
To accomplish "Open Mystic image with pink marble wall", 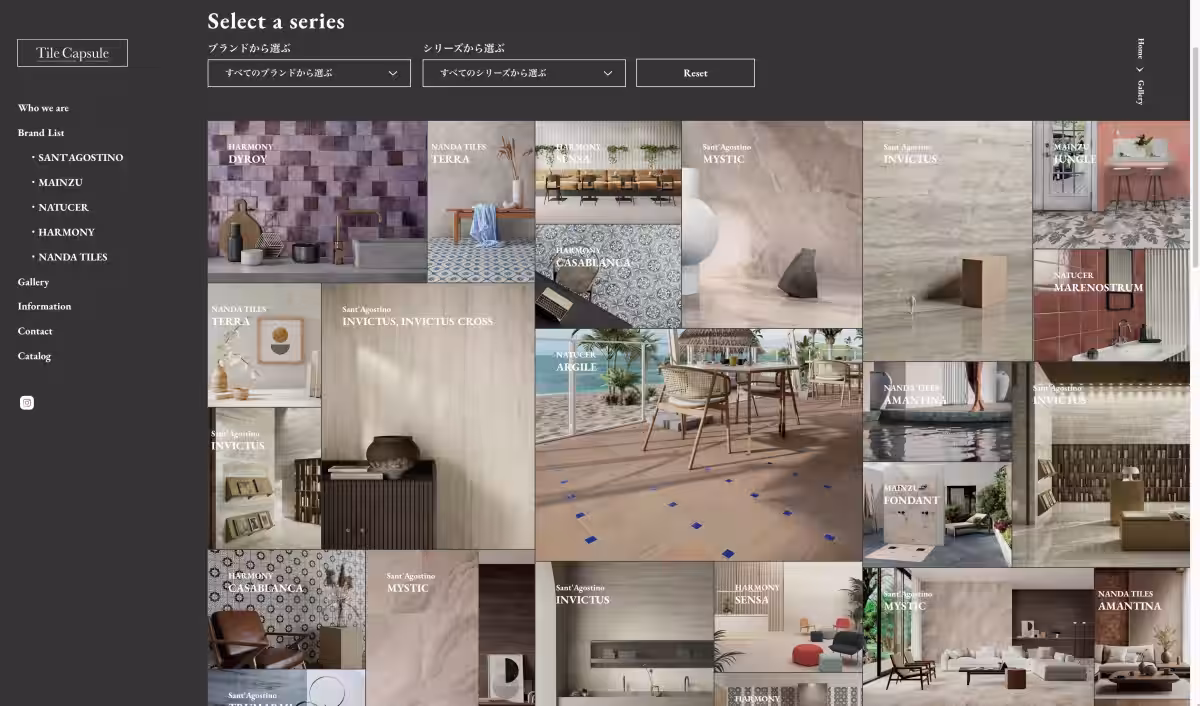I will (x=450, y=628).
